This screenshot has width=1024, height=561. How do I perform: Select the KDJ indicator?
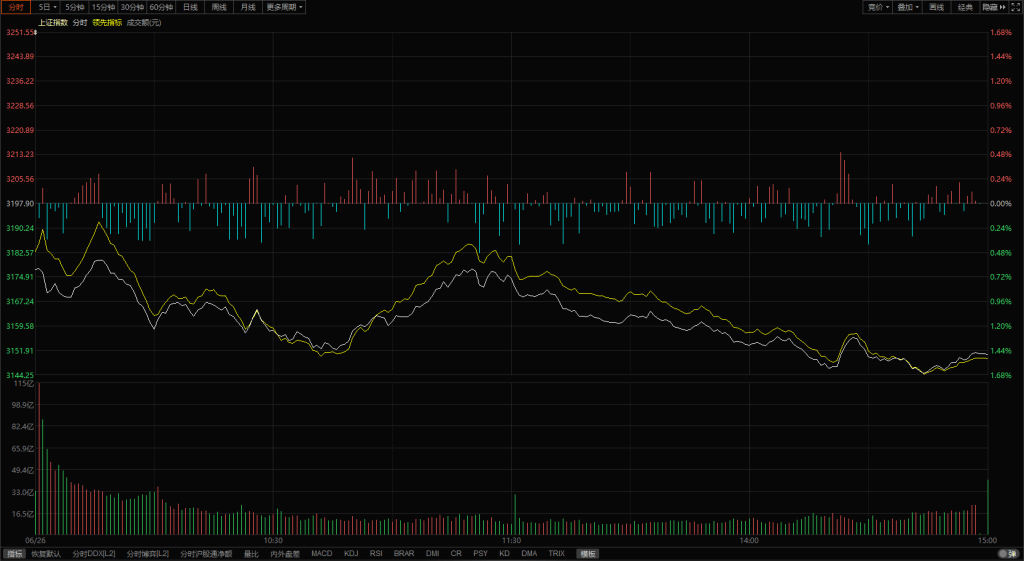pyautogui.click(x=351, y=553)
